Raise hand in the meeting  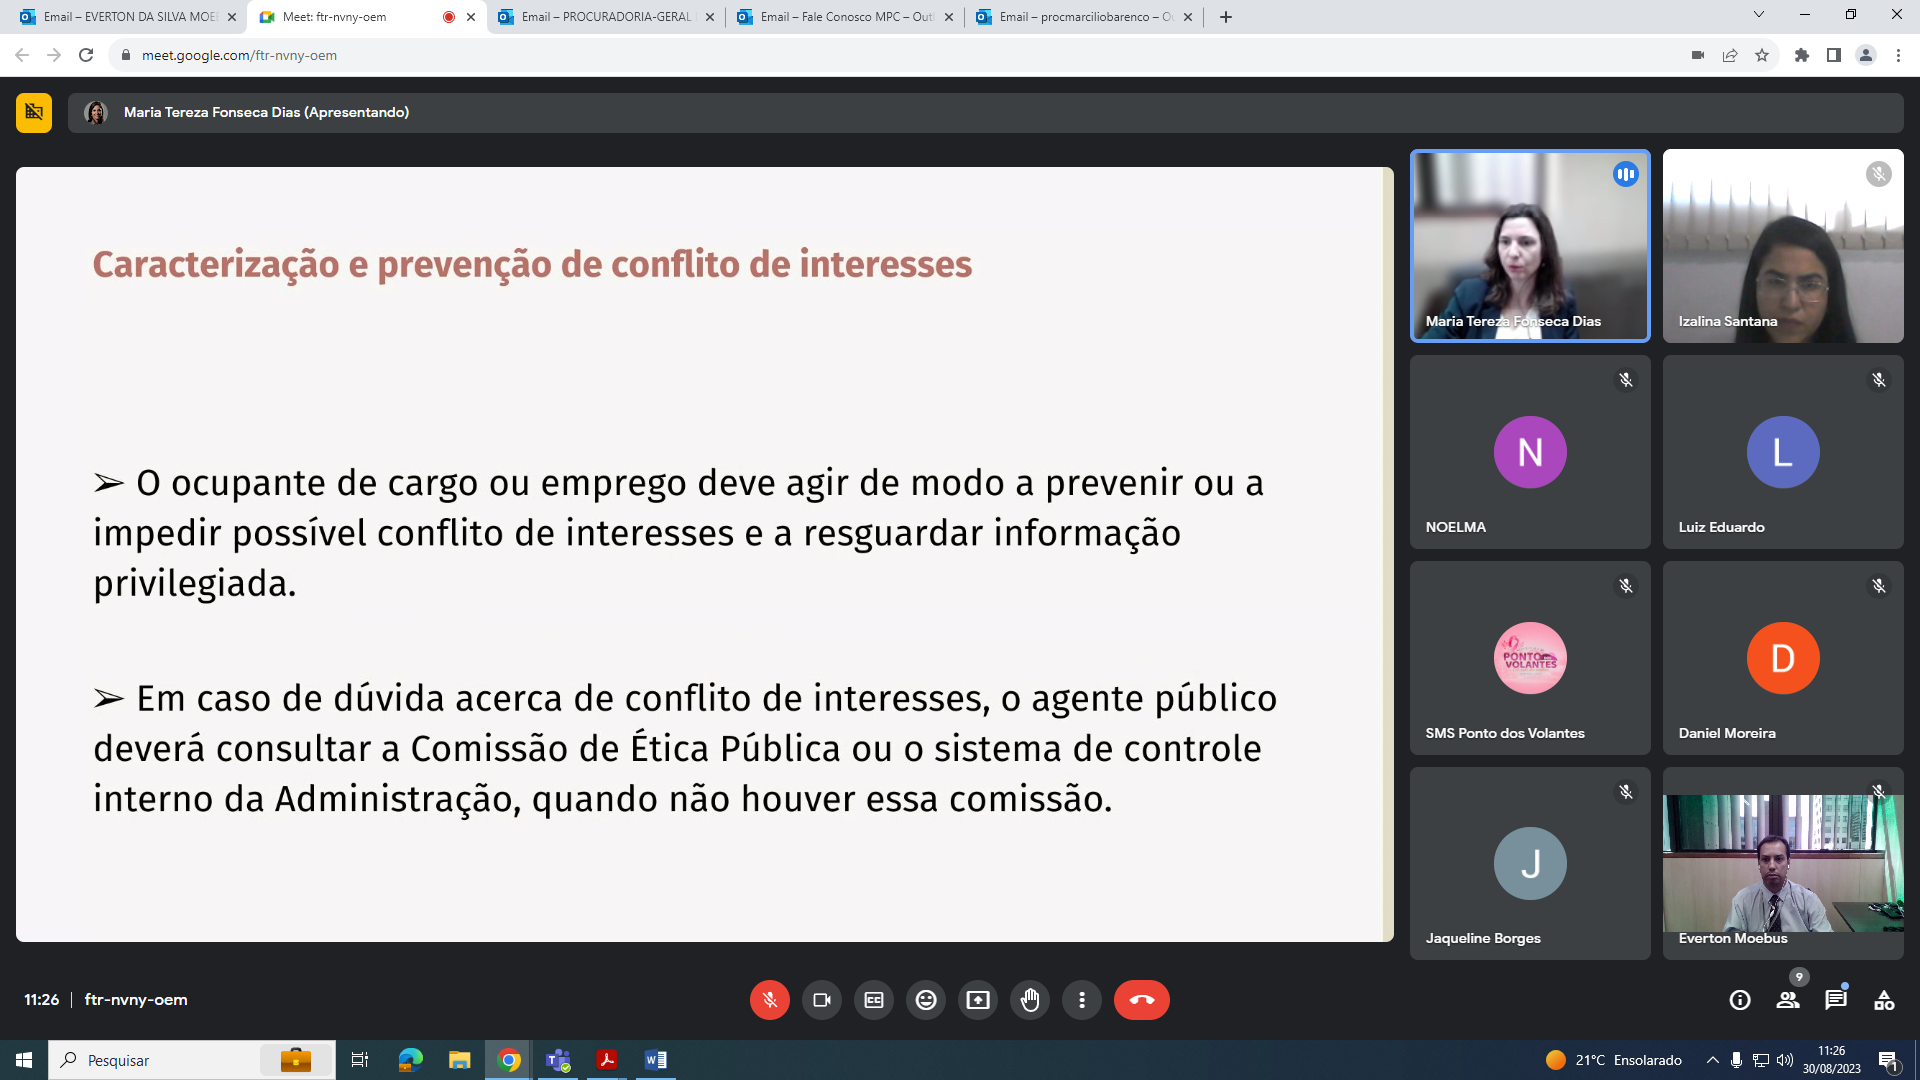click(x=1030, y=1000)
